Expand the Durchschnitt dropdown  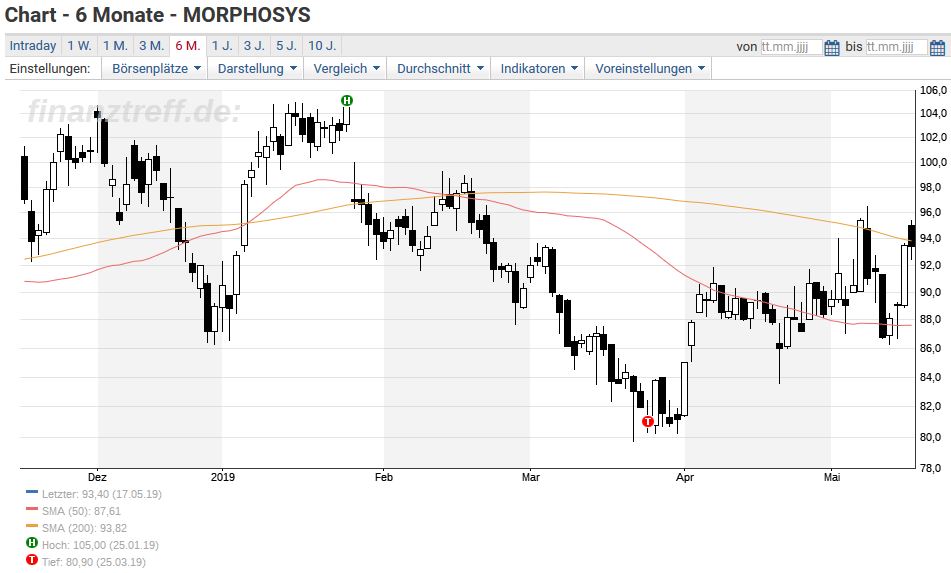[439, 69]
